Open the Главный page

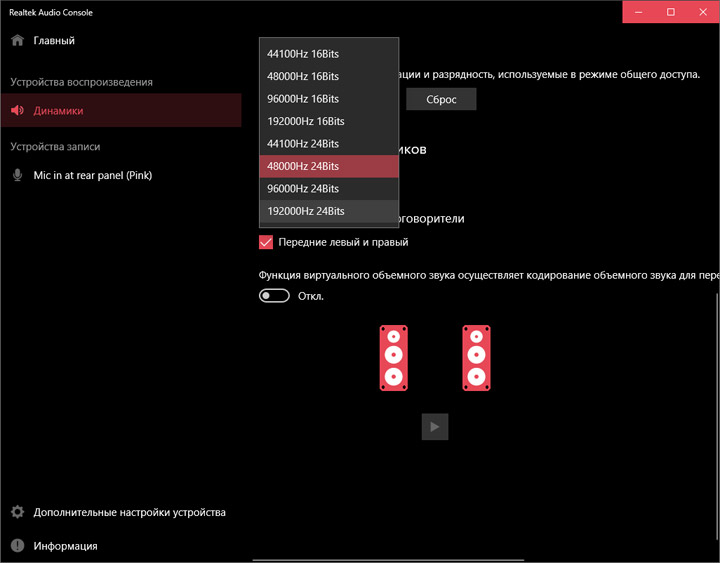(x=121, y=40)
